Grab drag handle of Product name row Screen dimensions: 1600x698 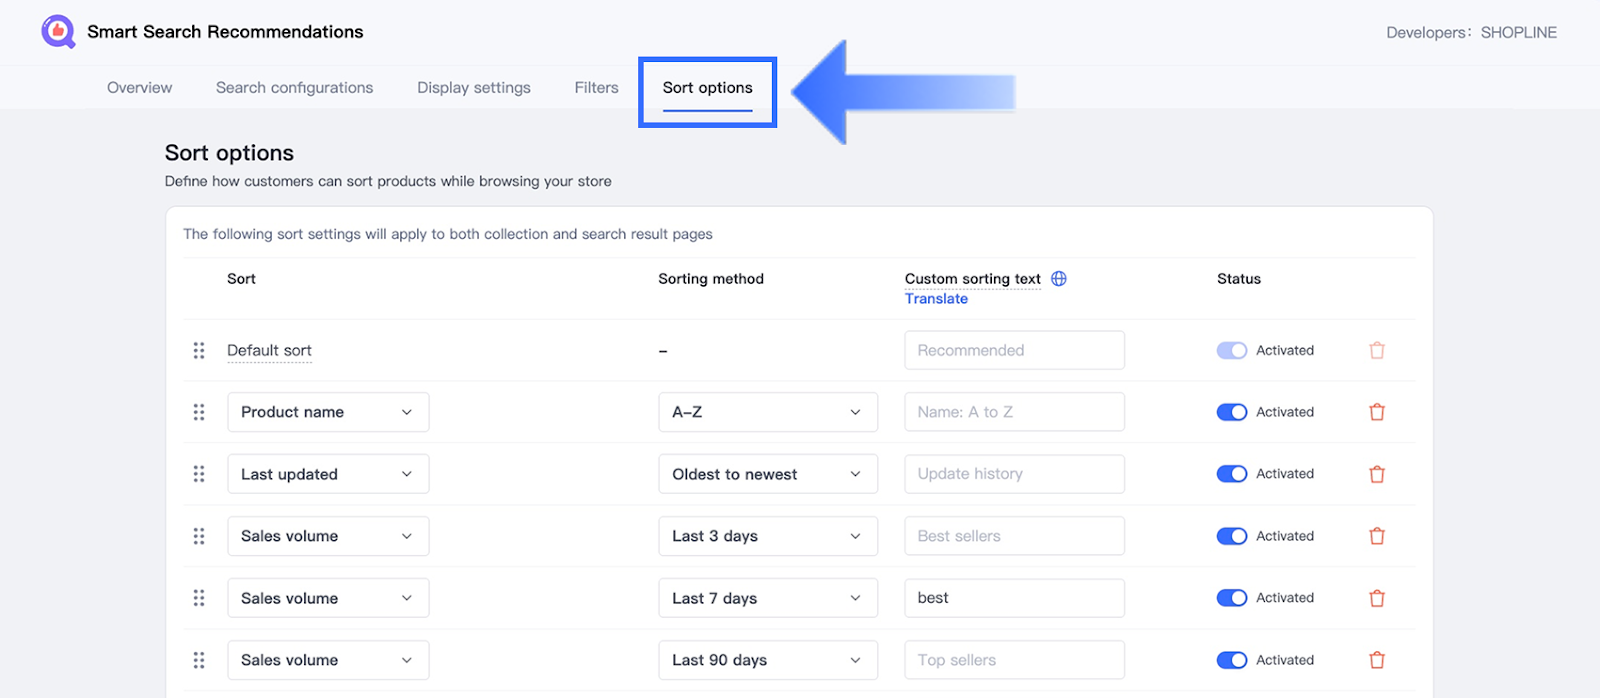click(199, 412)
